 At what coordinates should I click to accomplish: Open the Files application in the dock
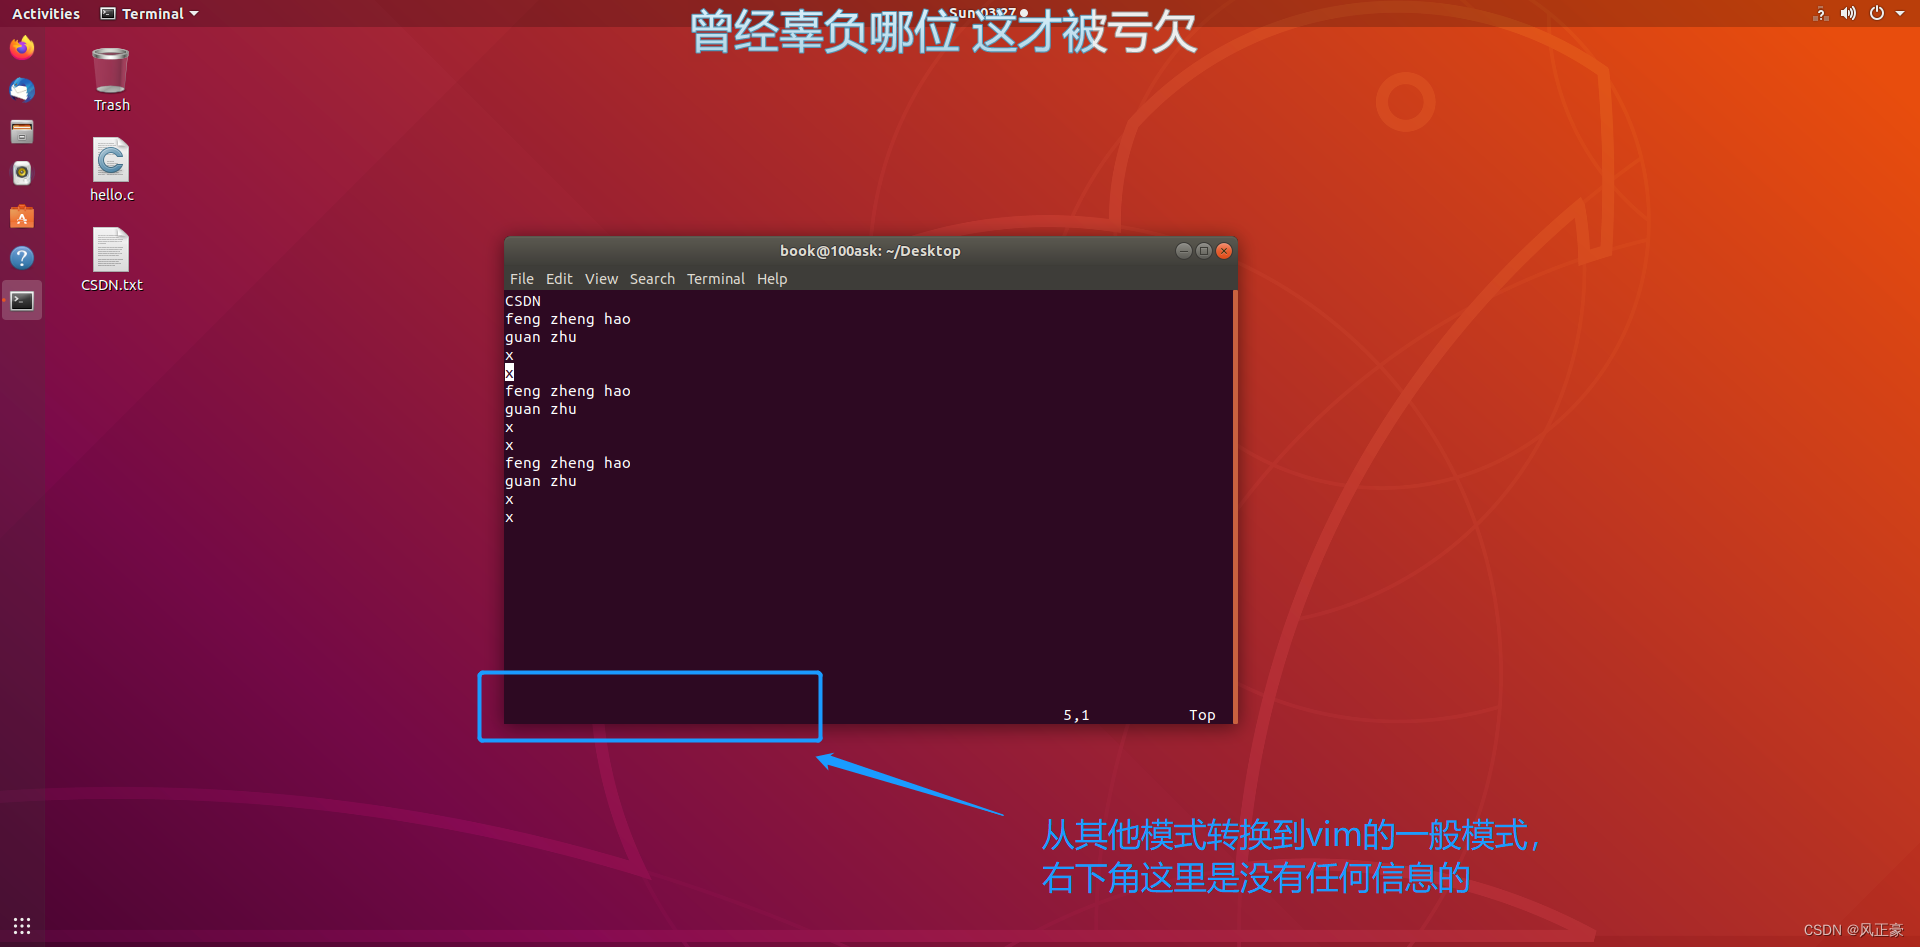pos(21,131)
